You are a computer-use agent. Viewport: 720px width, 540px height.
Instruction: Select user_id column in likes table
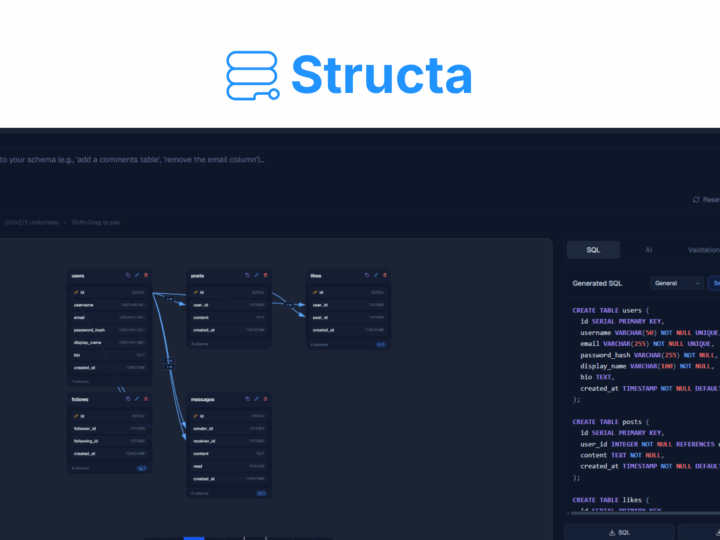coord(348,305)
